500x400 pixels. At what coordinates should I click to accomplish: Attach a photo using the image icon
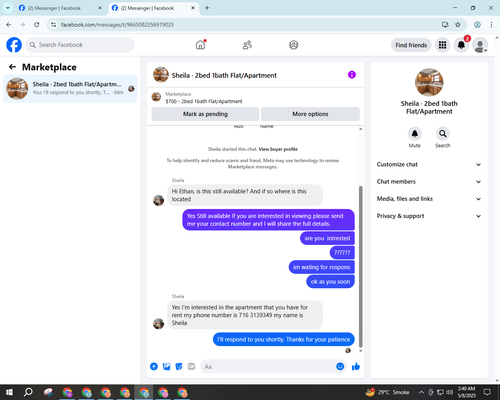(x=166, y=366)
